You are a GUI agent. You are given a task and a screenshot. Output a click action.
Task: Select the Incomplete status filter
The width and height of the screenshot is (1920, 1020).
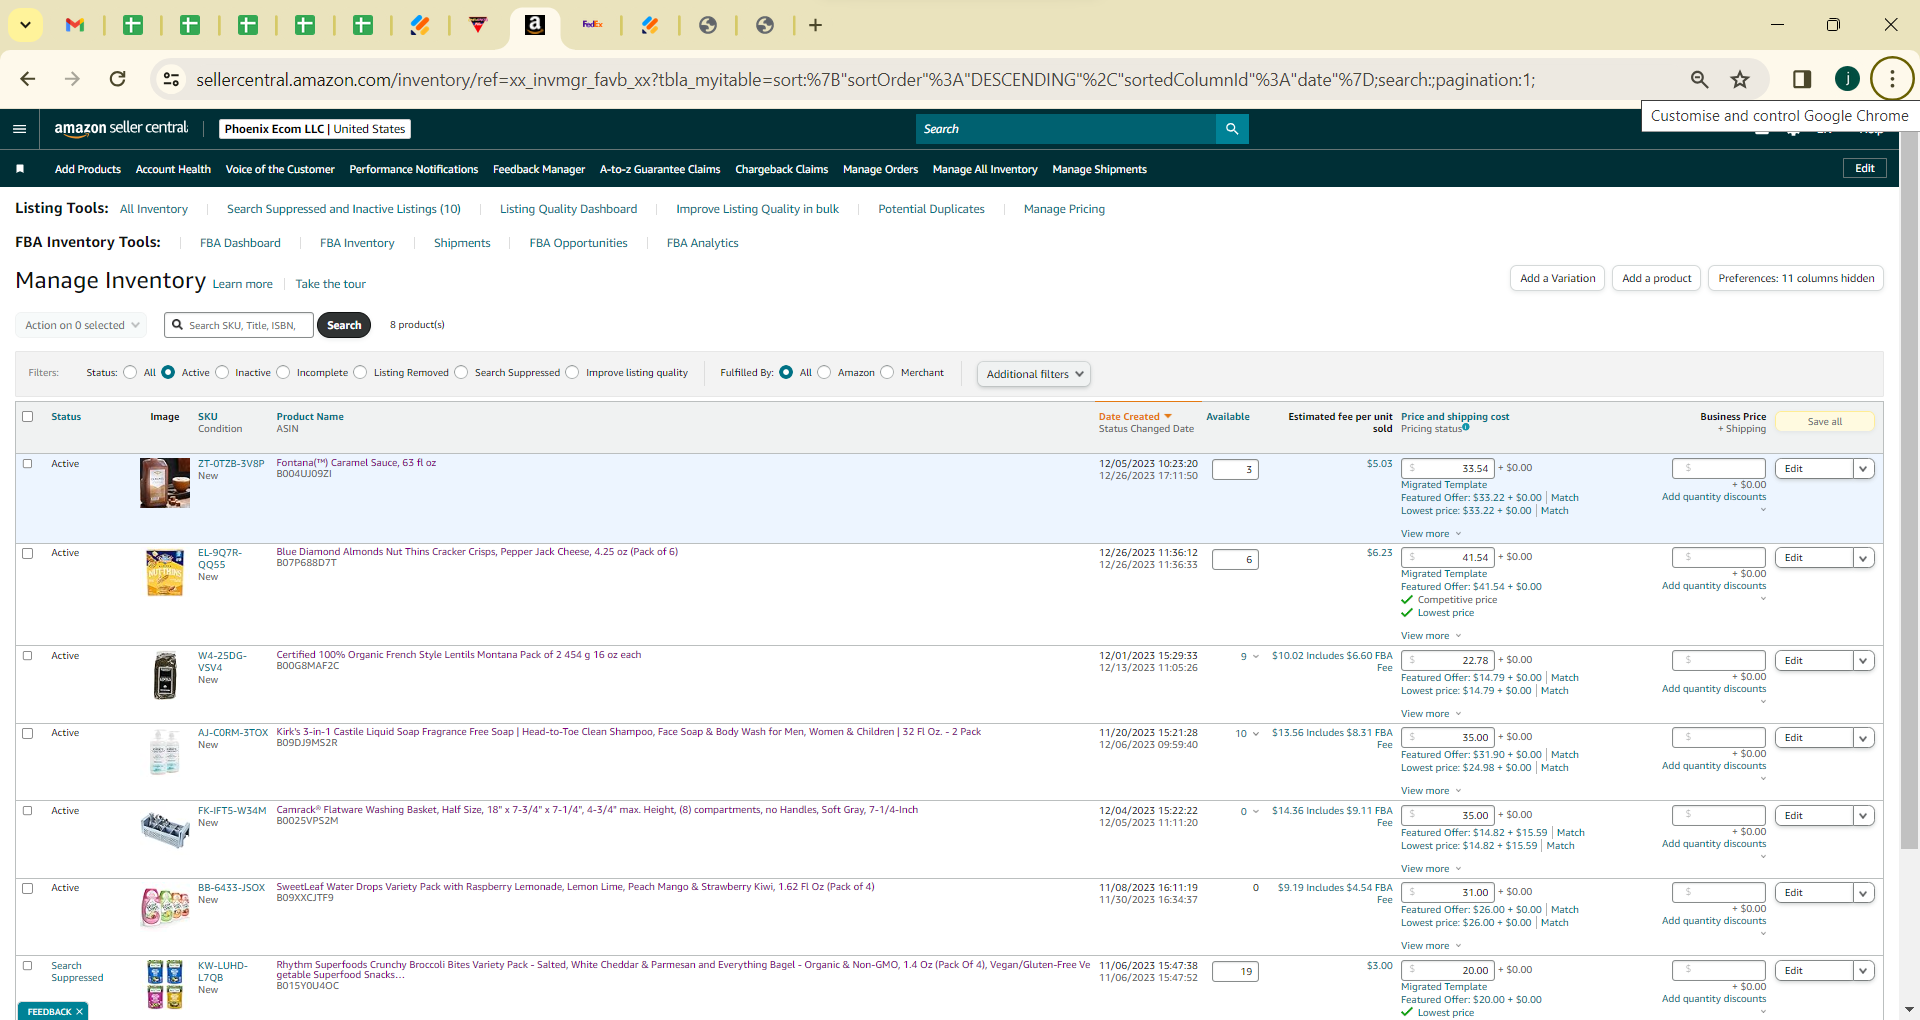click(283, 372)
